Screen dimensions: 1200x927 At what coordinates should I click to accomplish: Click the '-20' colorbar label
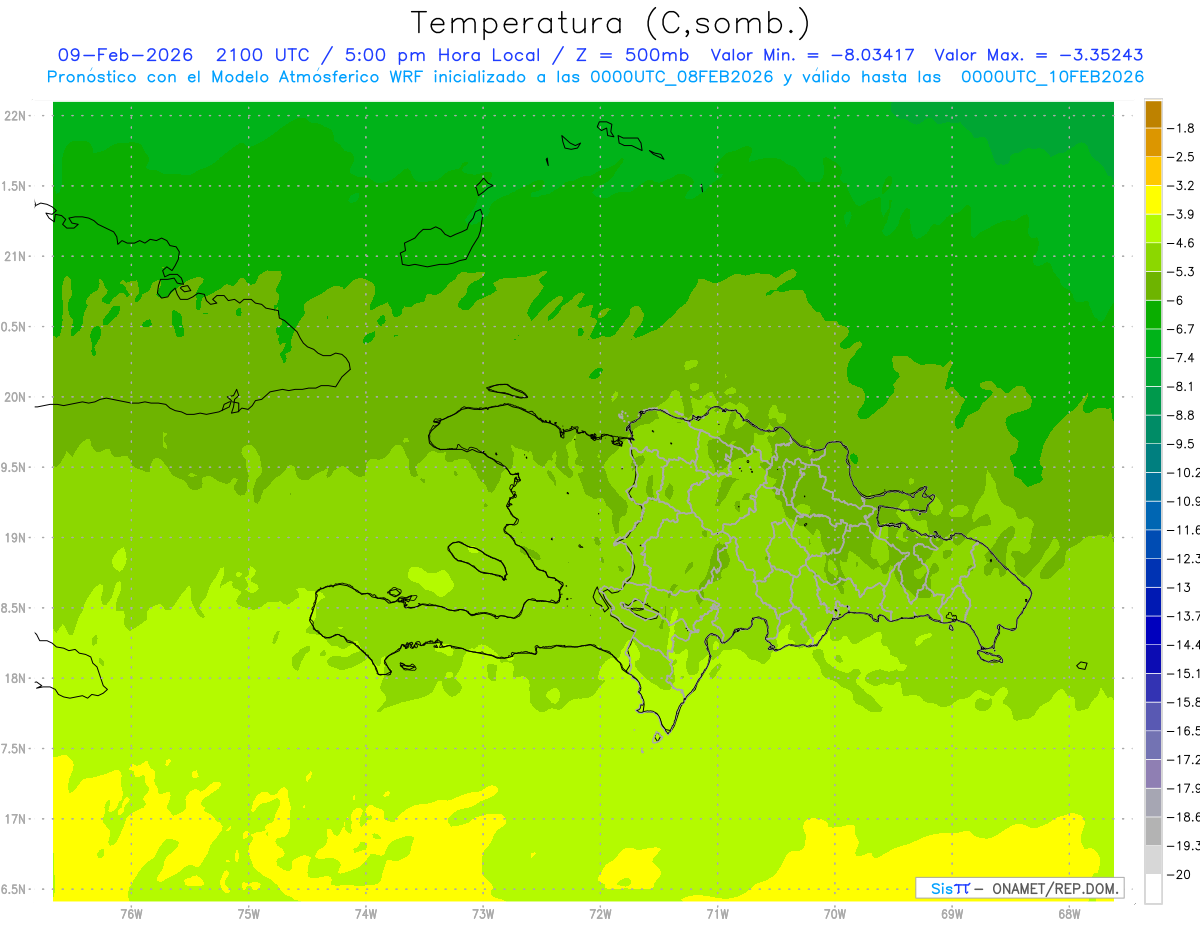point(1179,874)
